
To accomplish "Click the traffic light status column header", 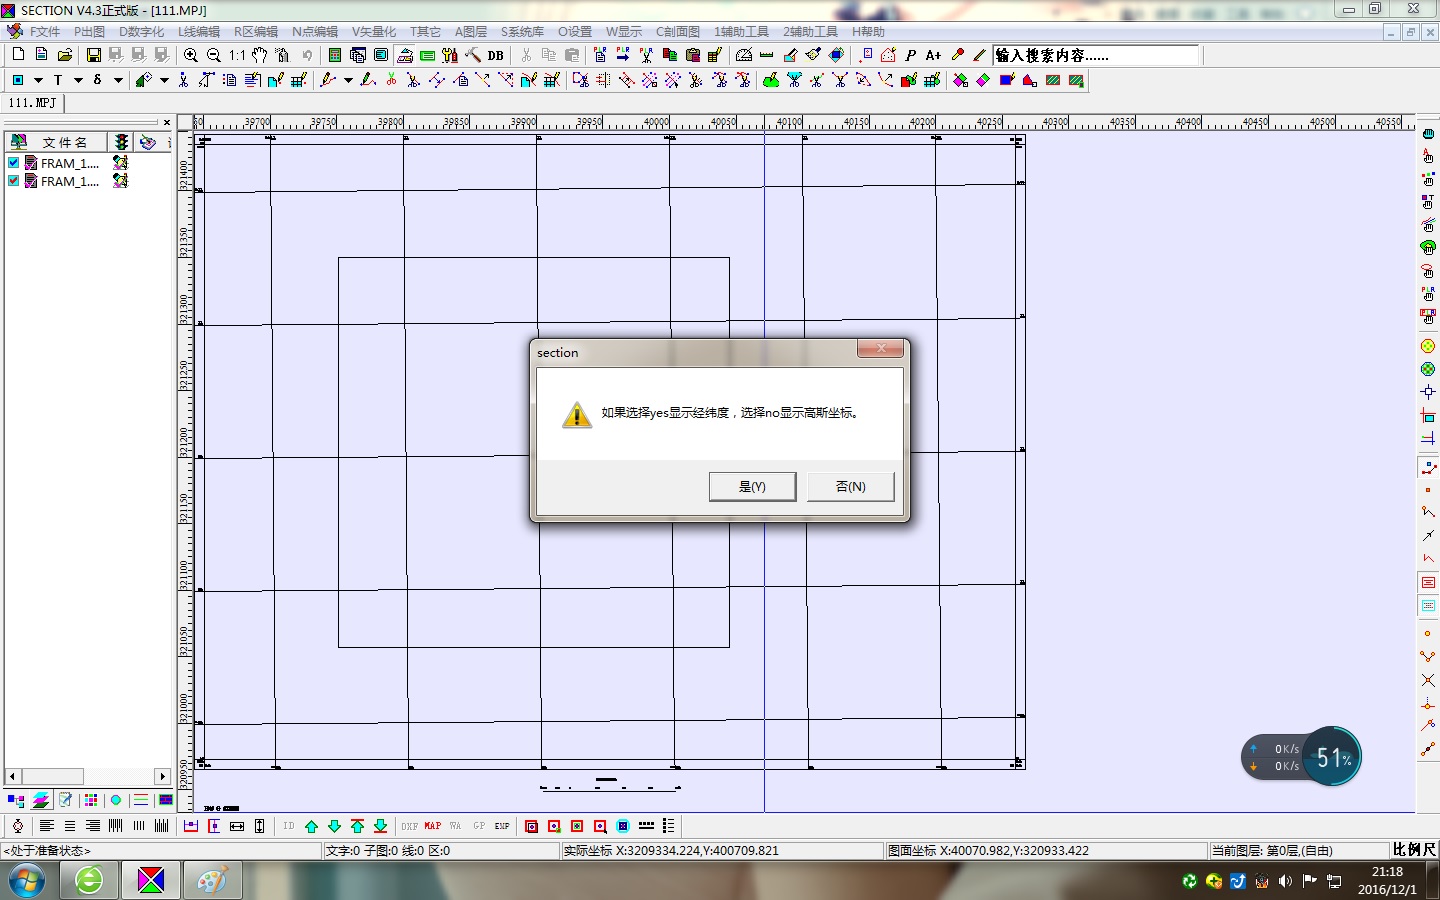I will pos(121,142).
